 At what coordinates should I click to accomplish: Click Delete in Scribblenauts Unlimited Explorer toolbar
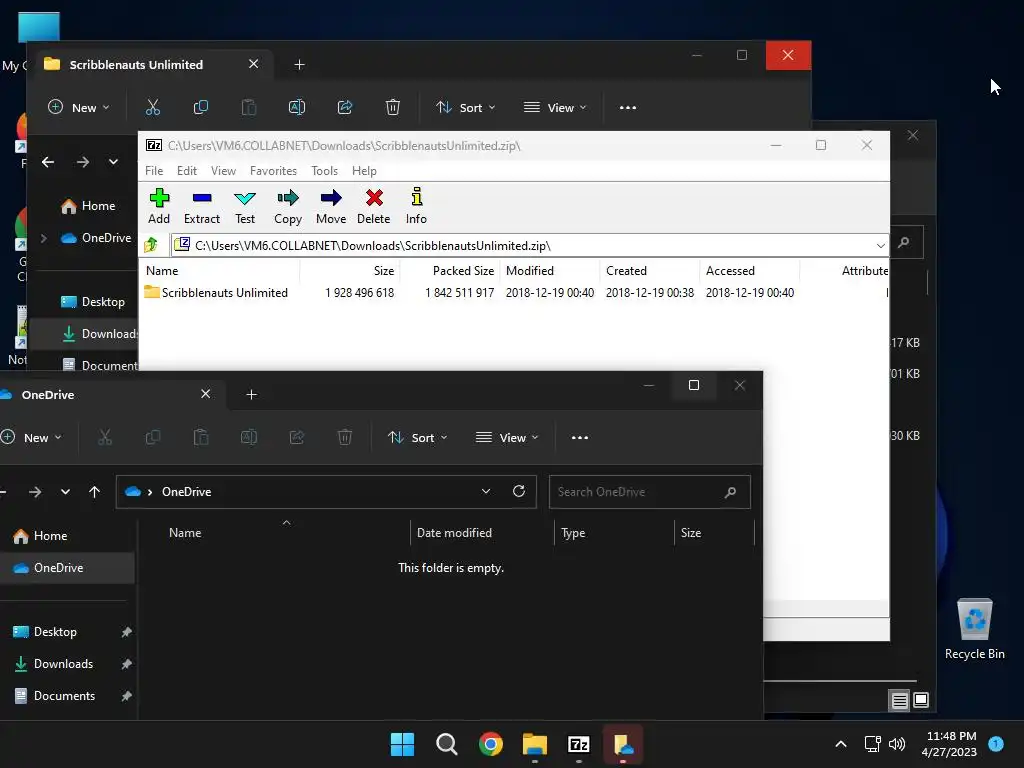click(392, 107)
